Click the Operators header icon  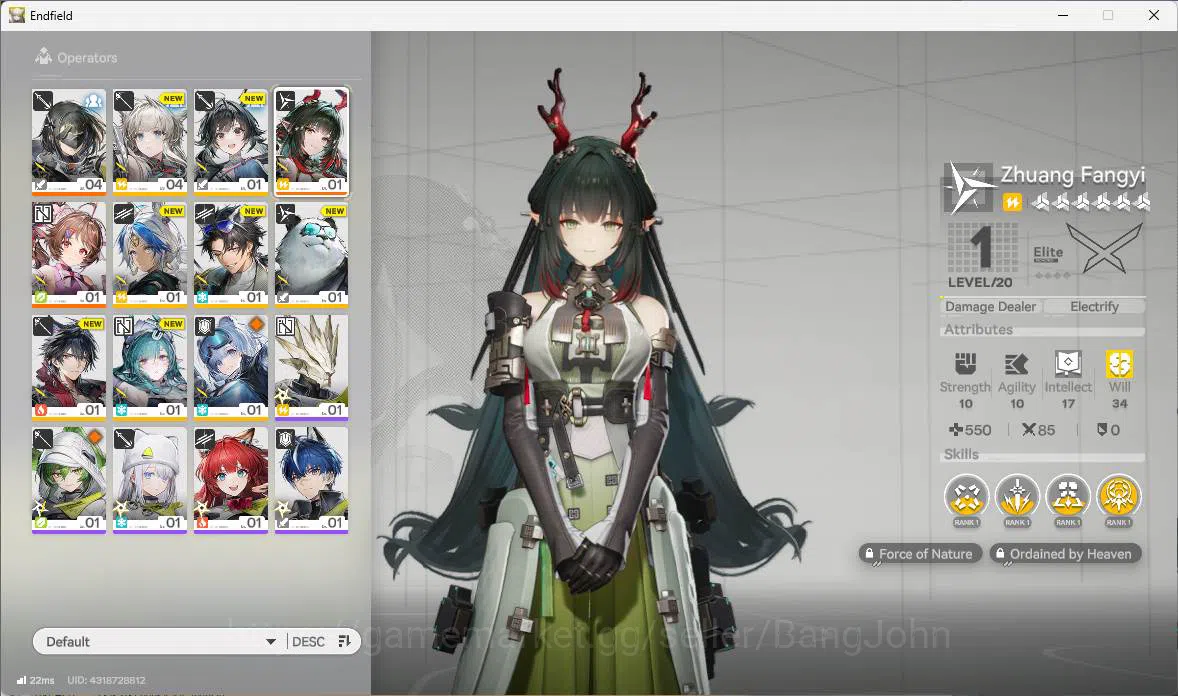coord(43,57)
